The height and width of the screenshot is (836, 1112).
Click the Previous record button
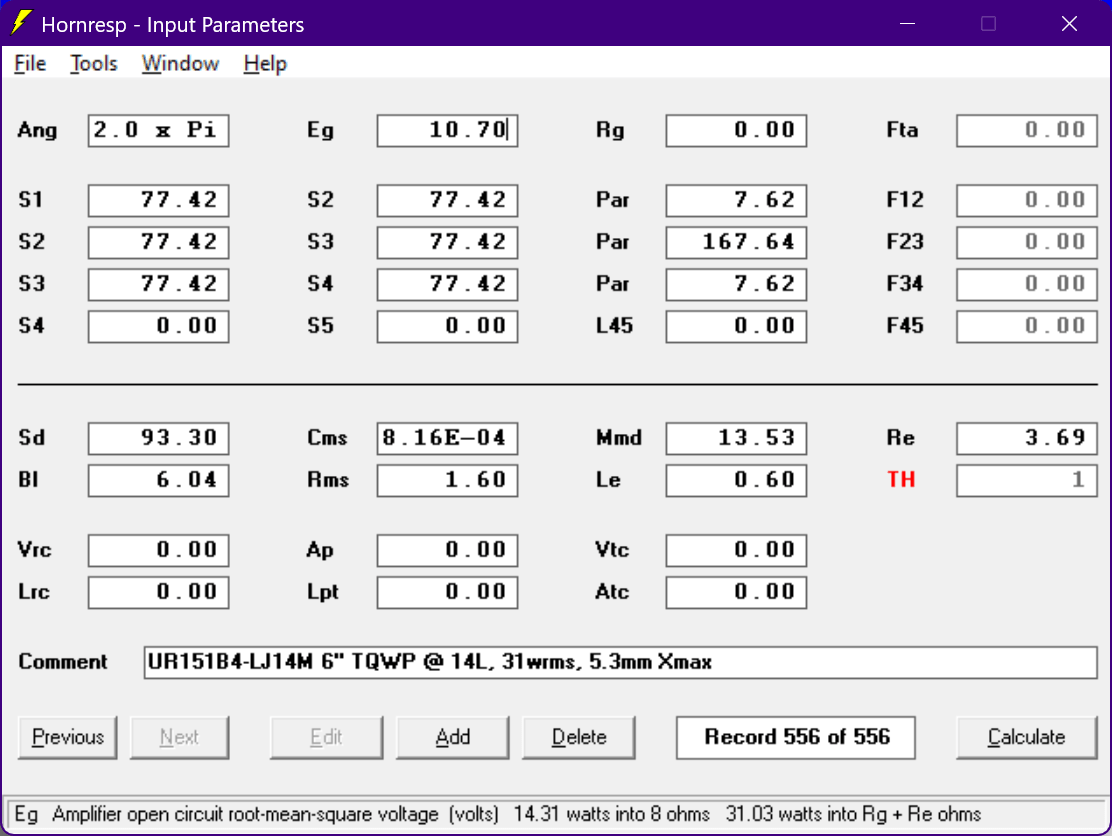click(x=67, y=737)
